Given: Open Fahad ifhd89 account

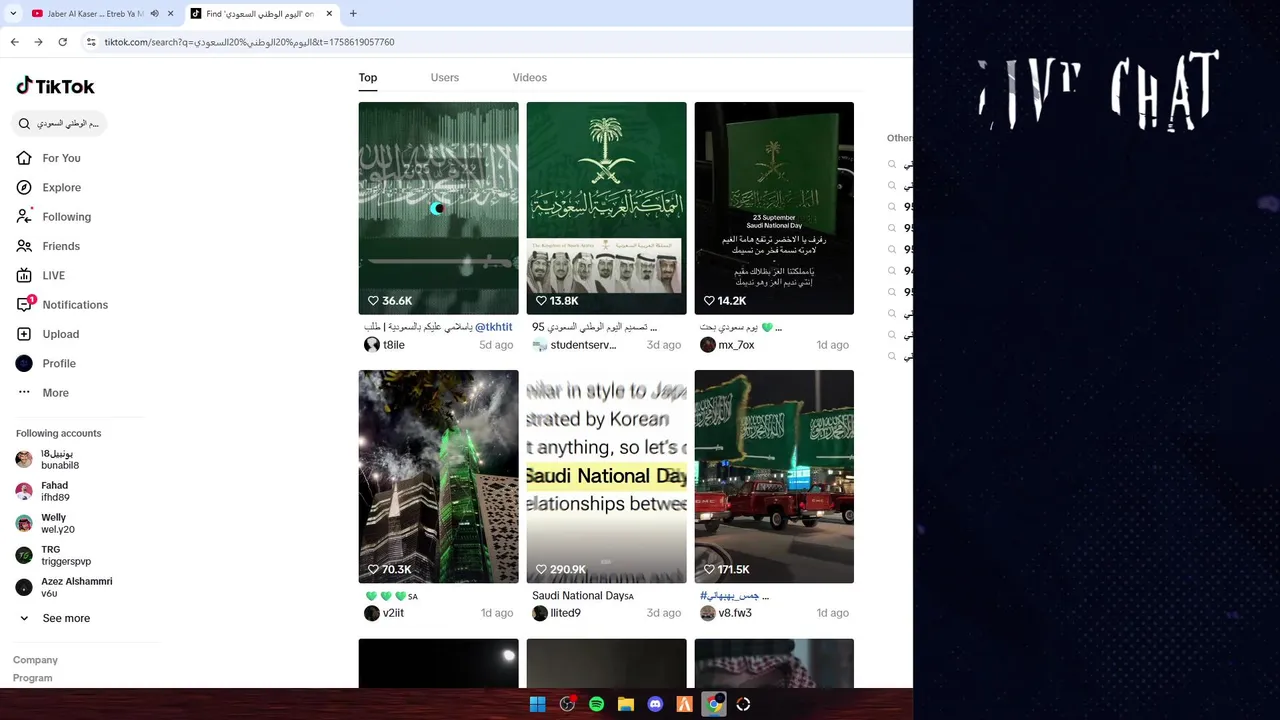Looking at the screenshot, I should click(x=55, y=491).
